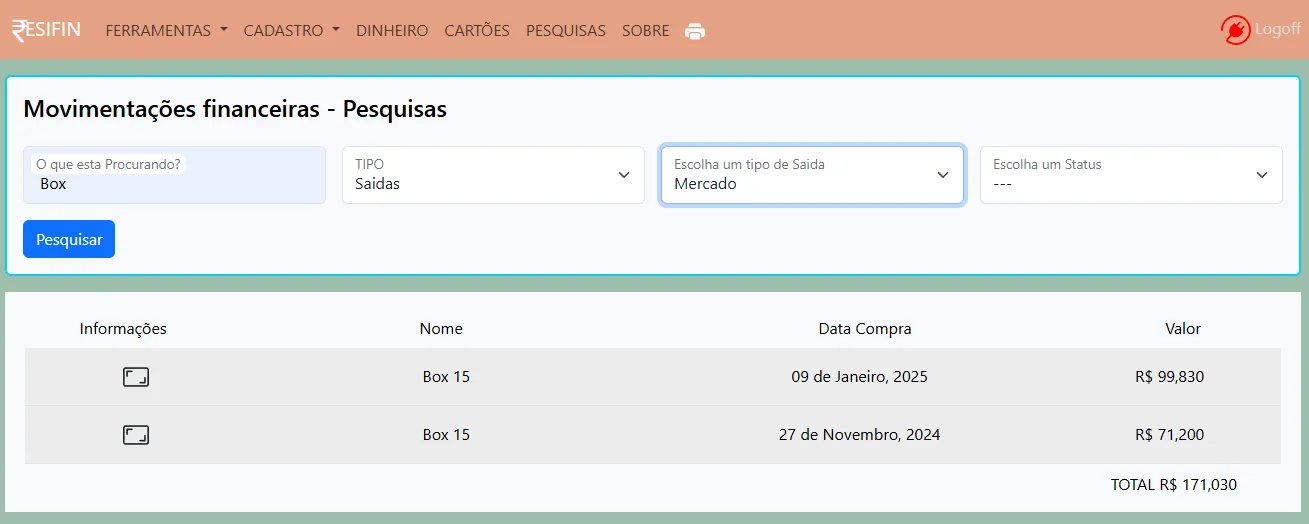Open the TIPO Saidas select box
Screen dimensions: 1309x524
point(493,175)
